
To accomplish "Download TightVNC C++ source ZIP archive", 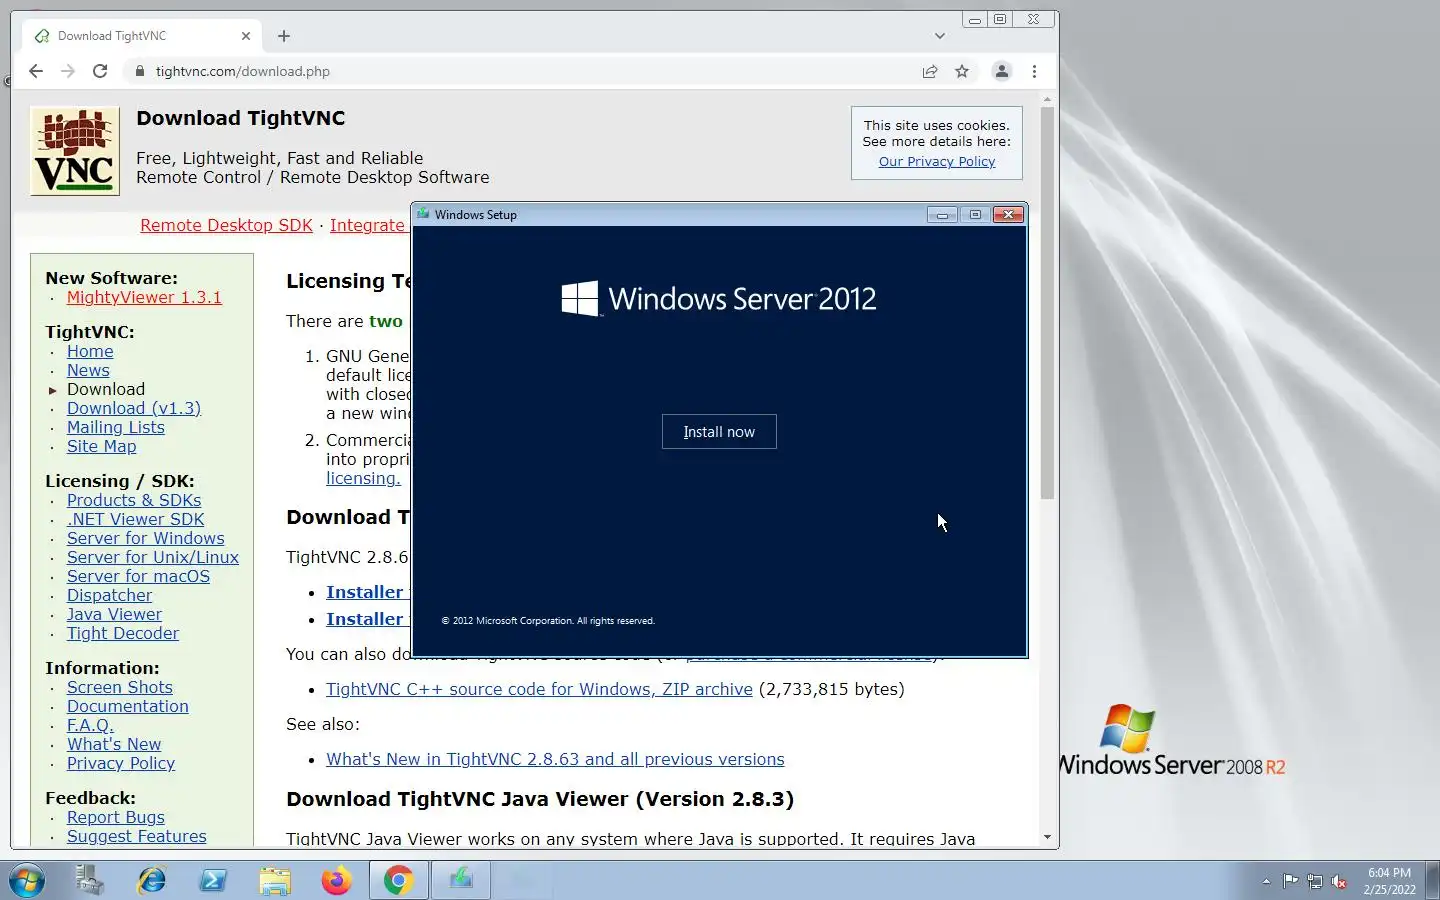I will (539, 689).
